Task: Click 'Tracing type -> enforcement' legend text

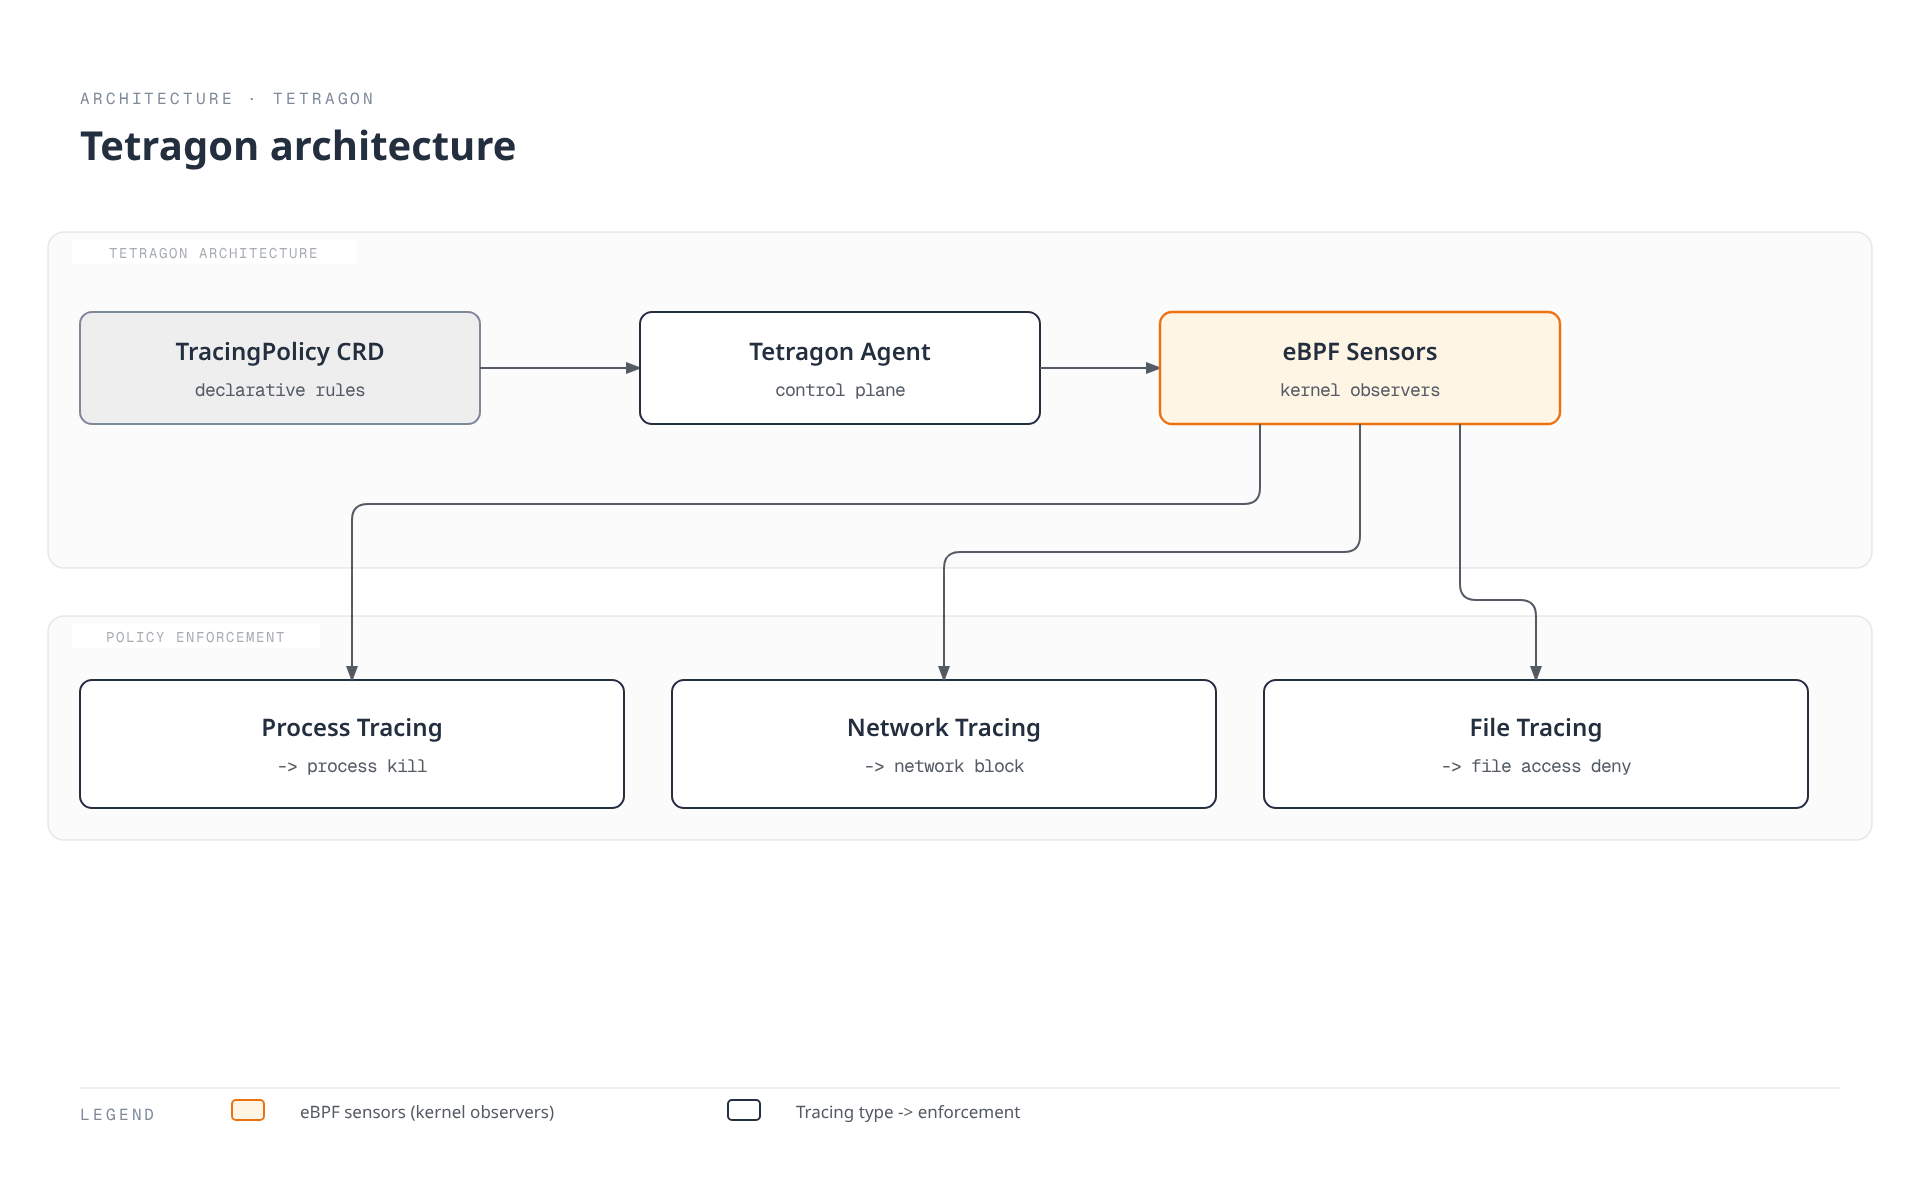Action: click(908, 1112)
